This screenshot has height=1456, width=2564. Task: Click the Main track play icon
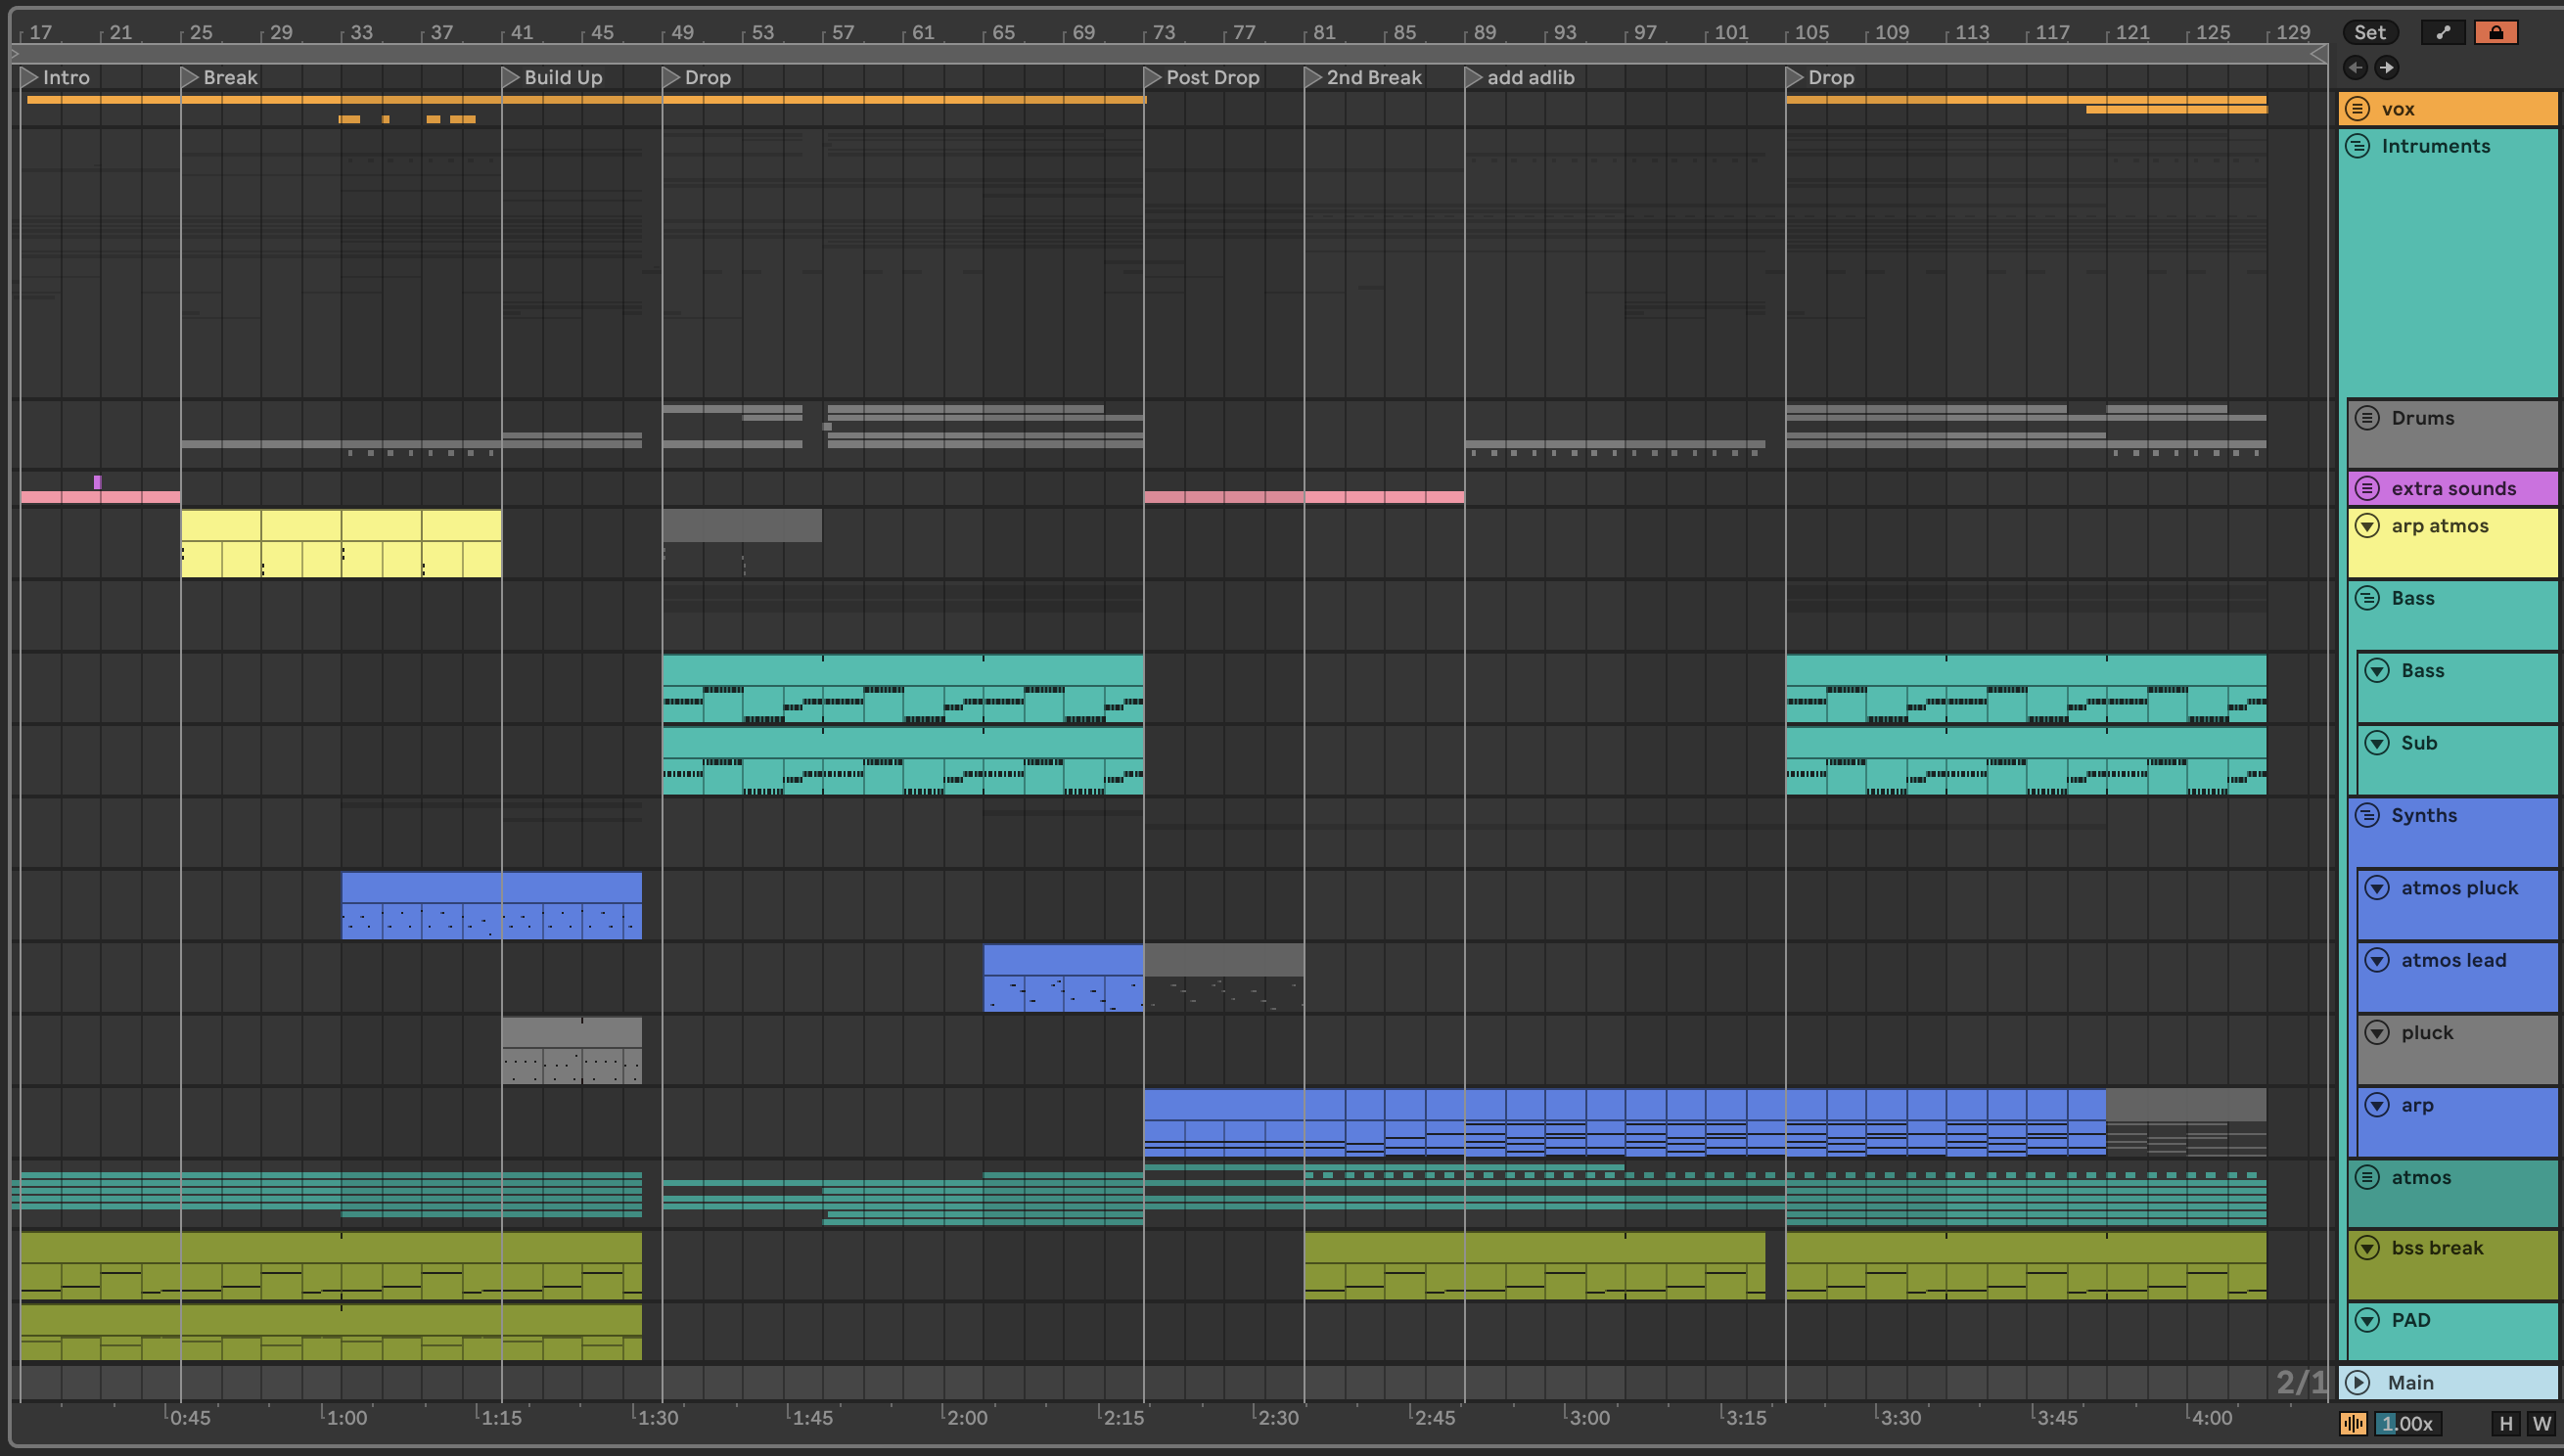point(2357,1382)
